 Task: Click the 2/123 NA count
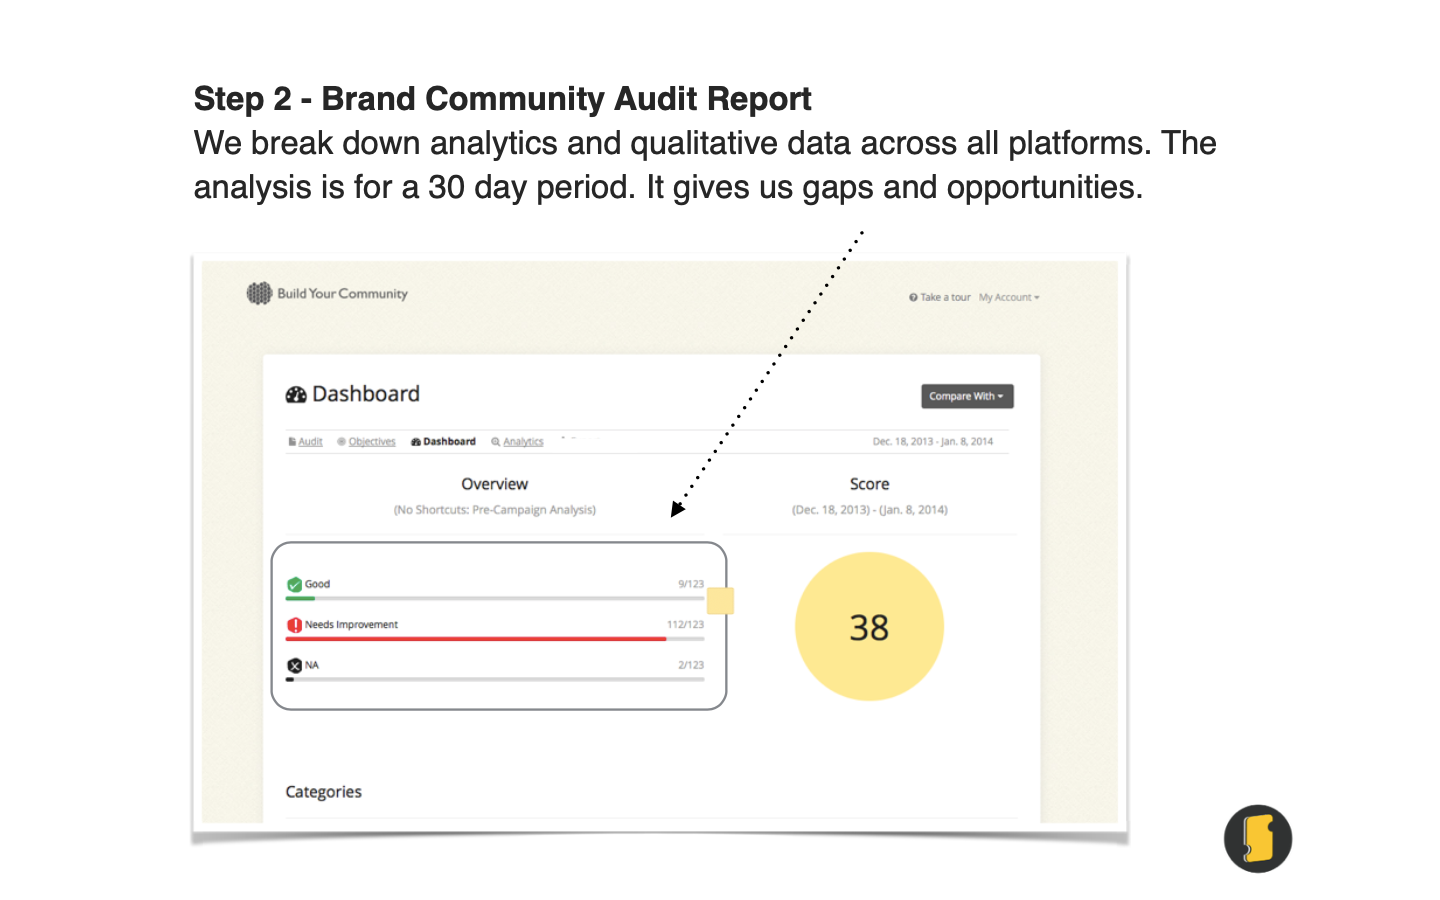point(691,665)
